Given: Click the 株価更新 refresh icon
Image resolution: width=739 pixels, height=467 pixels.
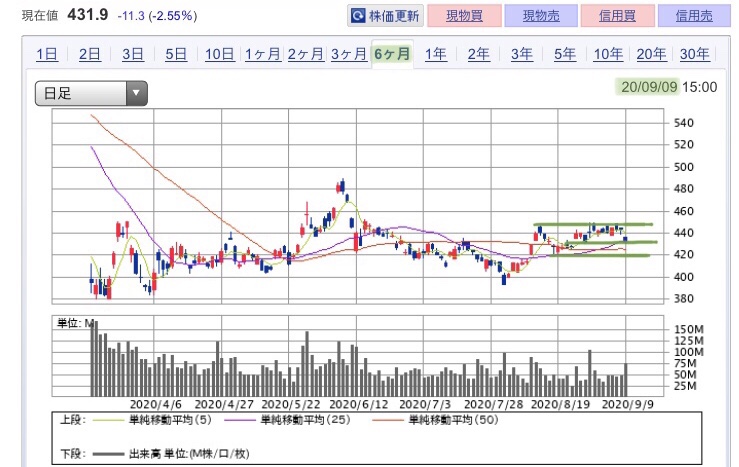Looking at the screenshot, I should (x=358, y=16).
